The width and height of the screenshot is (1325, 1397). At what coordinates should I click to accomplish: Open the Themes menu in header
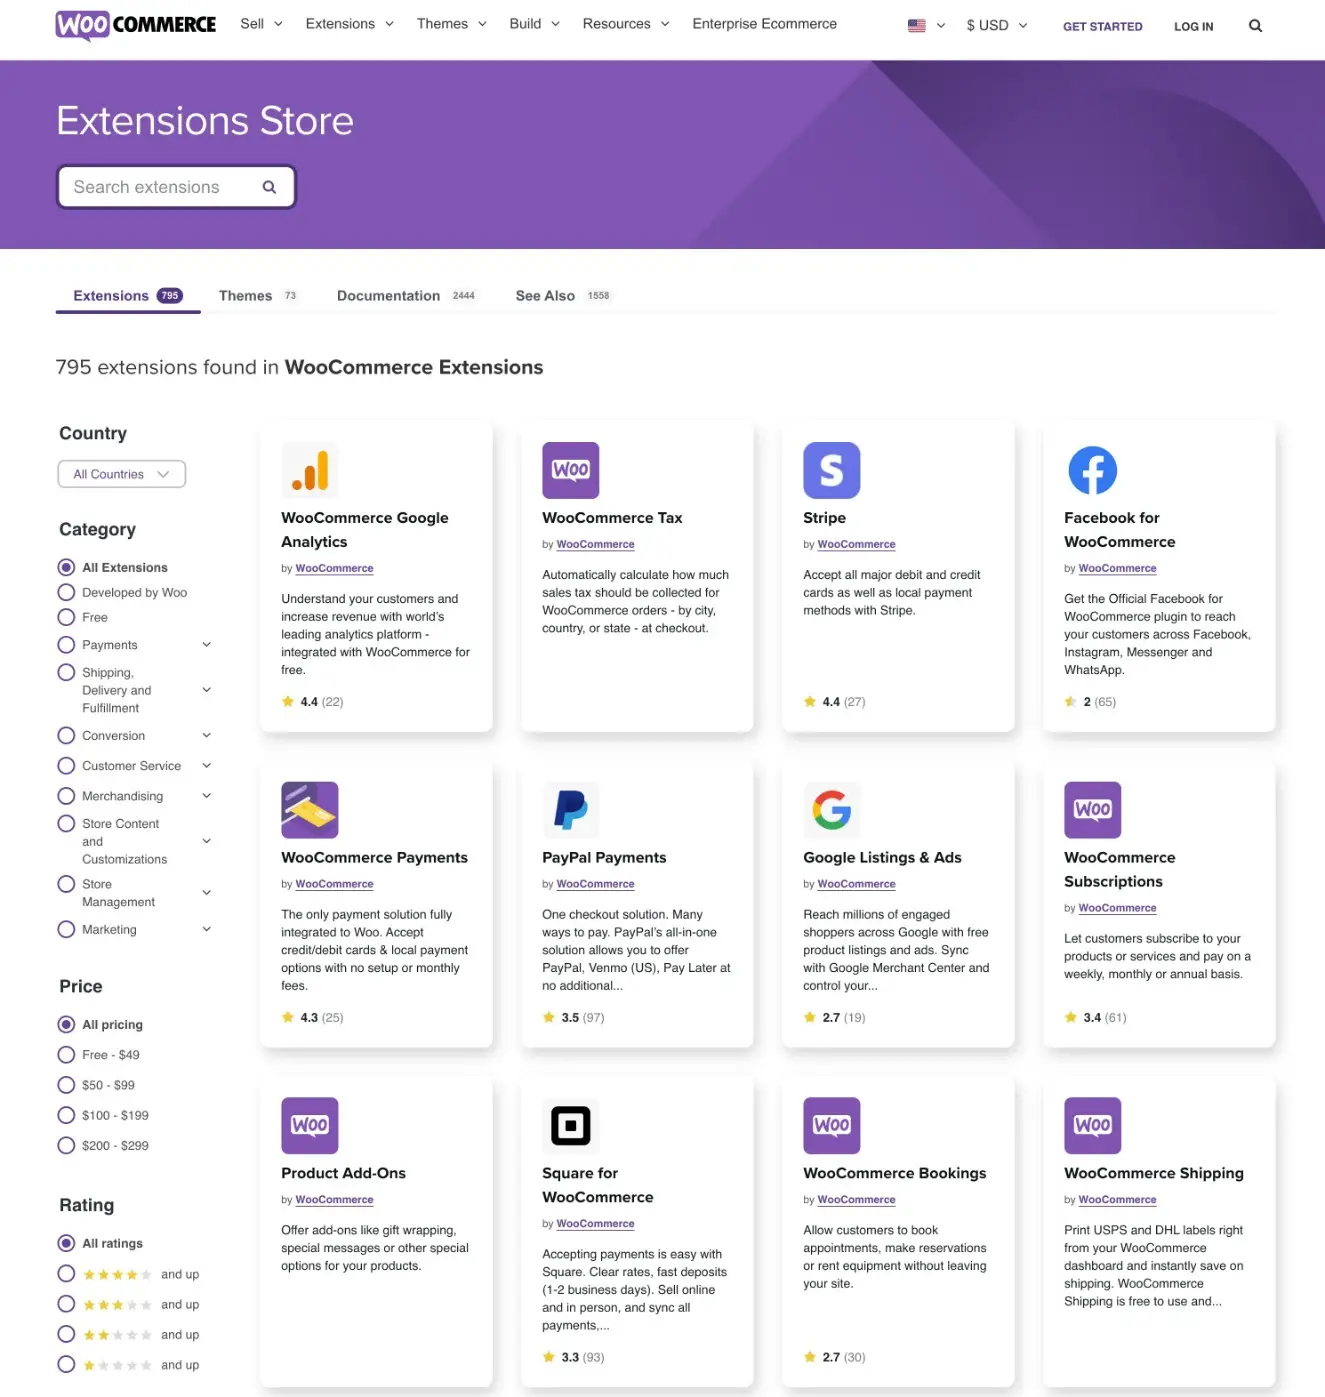(x=451, y=24)
